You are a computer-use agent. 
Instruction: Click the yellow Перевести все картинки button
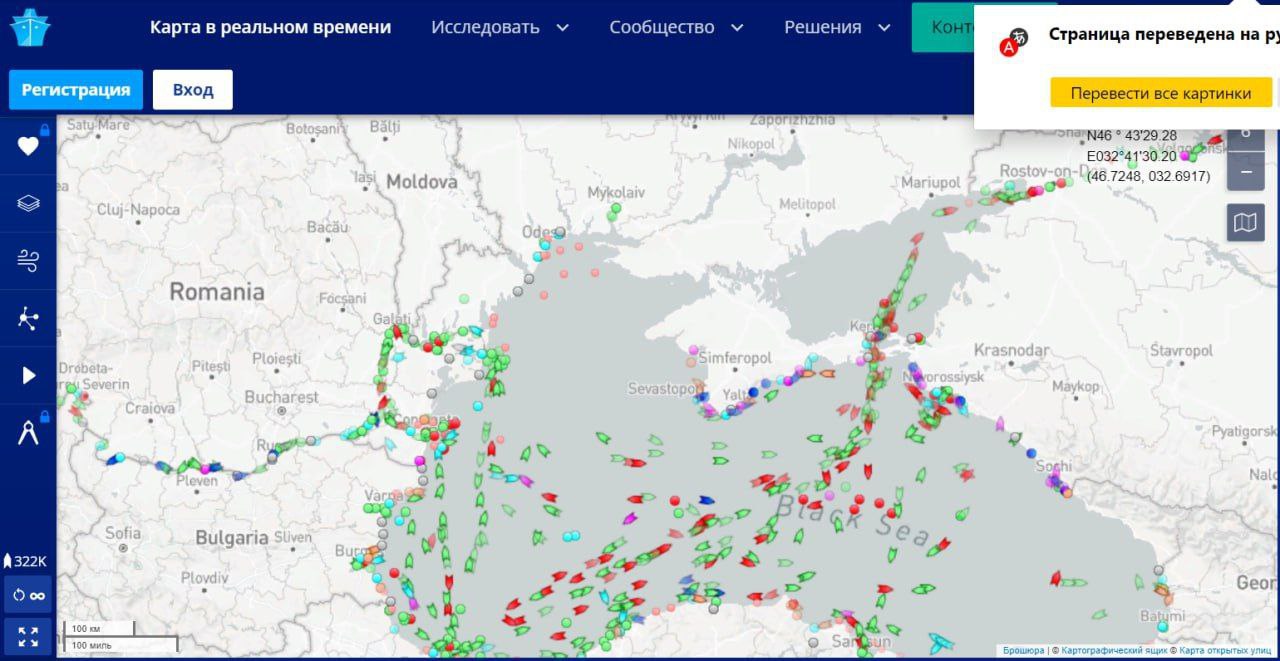click(1160, 93)
